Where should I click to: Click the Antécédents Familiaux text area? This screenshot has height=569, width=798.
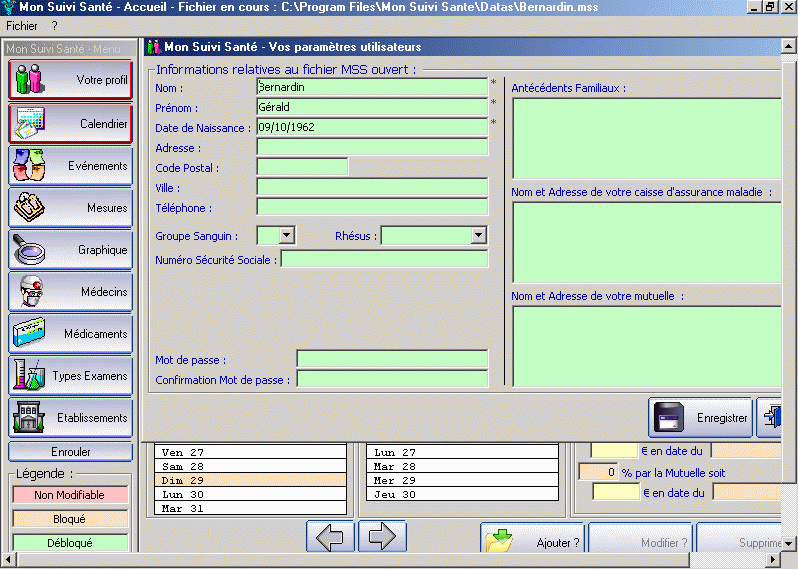[x=647, y=139]
